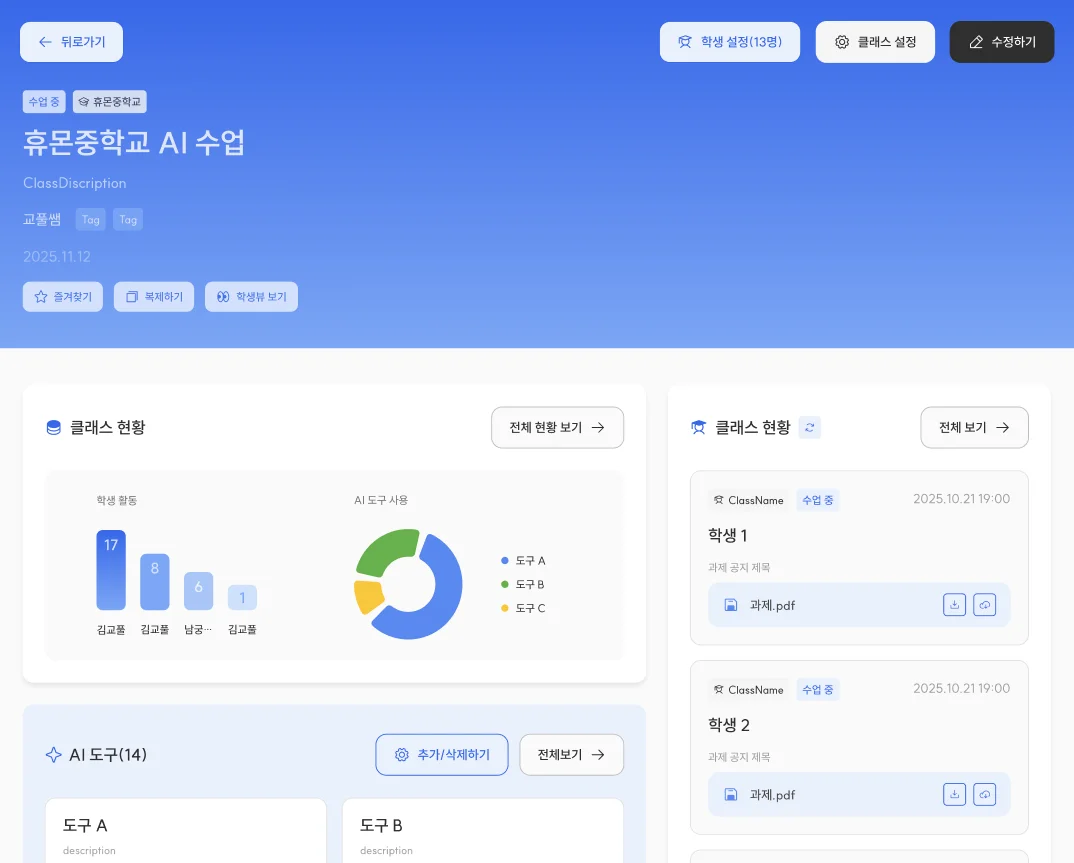
Task: Click the refresh icon next to right 클래스 현황
Action: pos(810,427)
